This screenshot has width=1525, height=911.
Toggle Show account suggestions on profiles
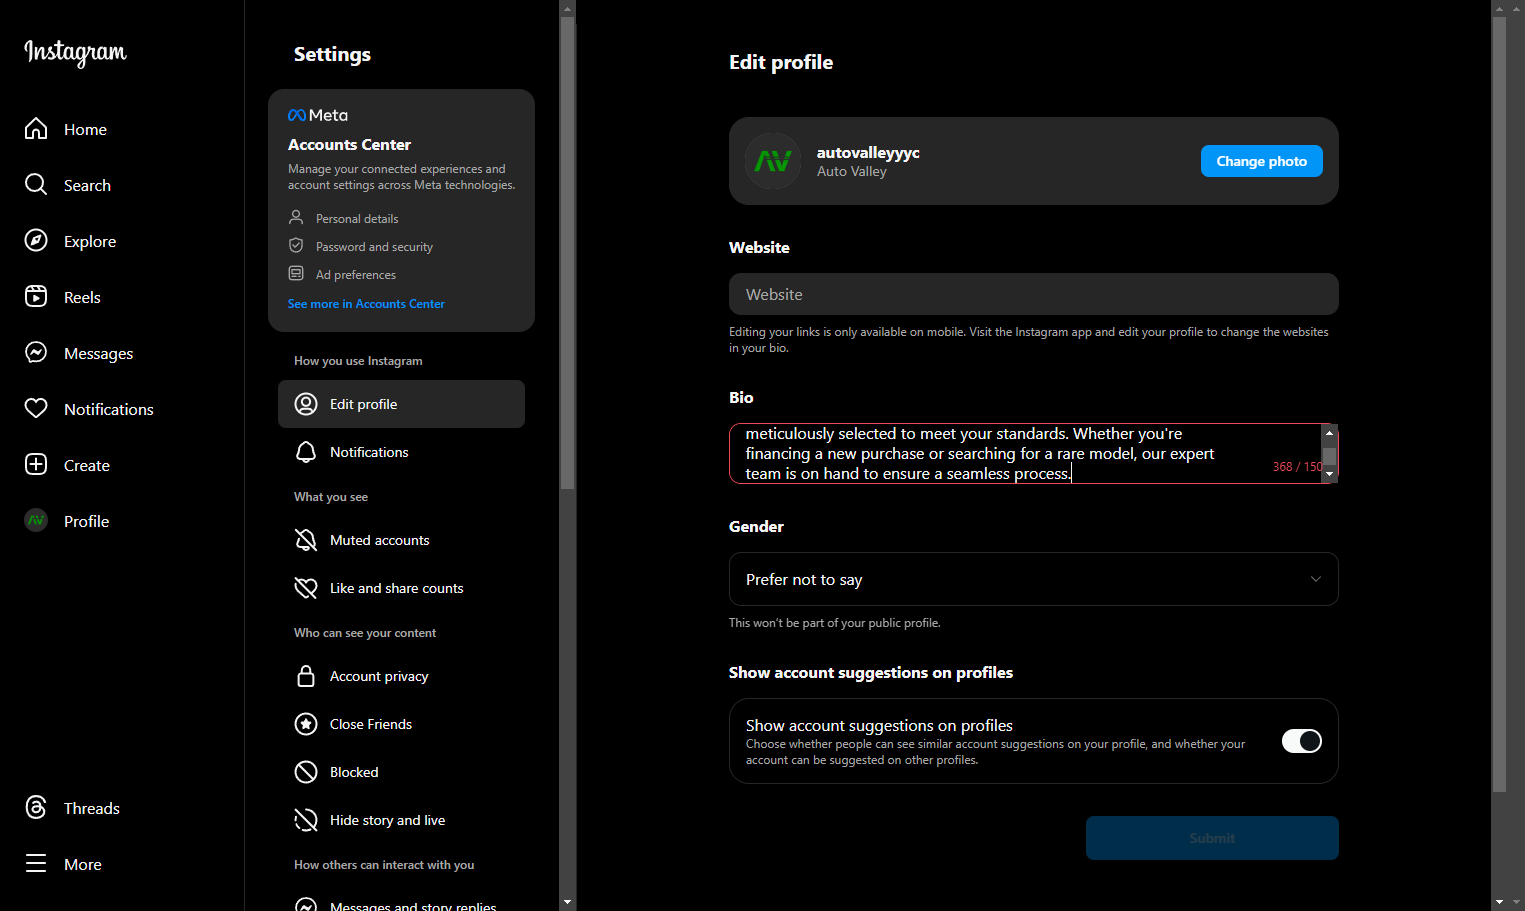pyautogui.click(x=1302, y=741)
